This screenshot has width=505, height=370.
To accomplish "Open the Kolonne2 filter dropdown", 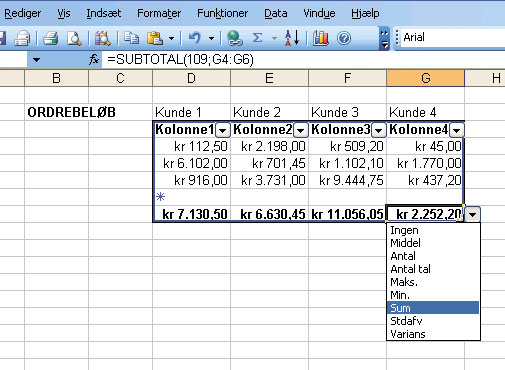I will [x=301, y=130].
